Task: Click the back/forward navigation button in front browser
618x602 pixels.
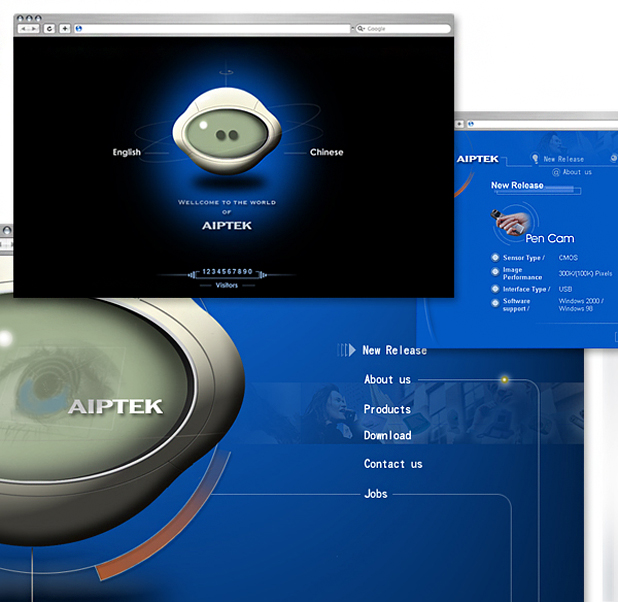Action: 29,29
